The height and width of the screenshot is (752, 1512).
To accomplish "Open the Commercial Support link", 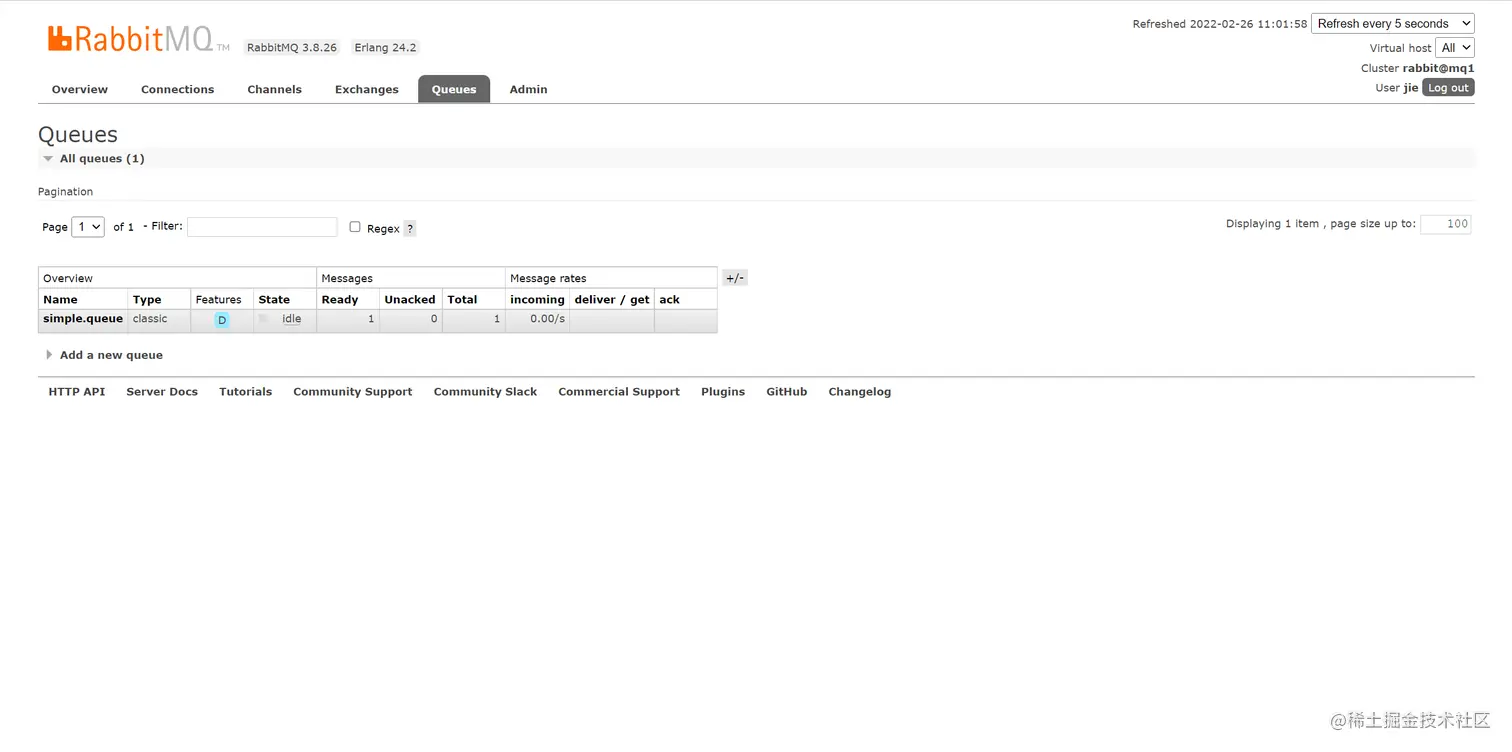I will pos(619,392).
